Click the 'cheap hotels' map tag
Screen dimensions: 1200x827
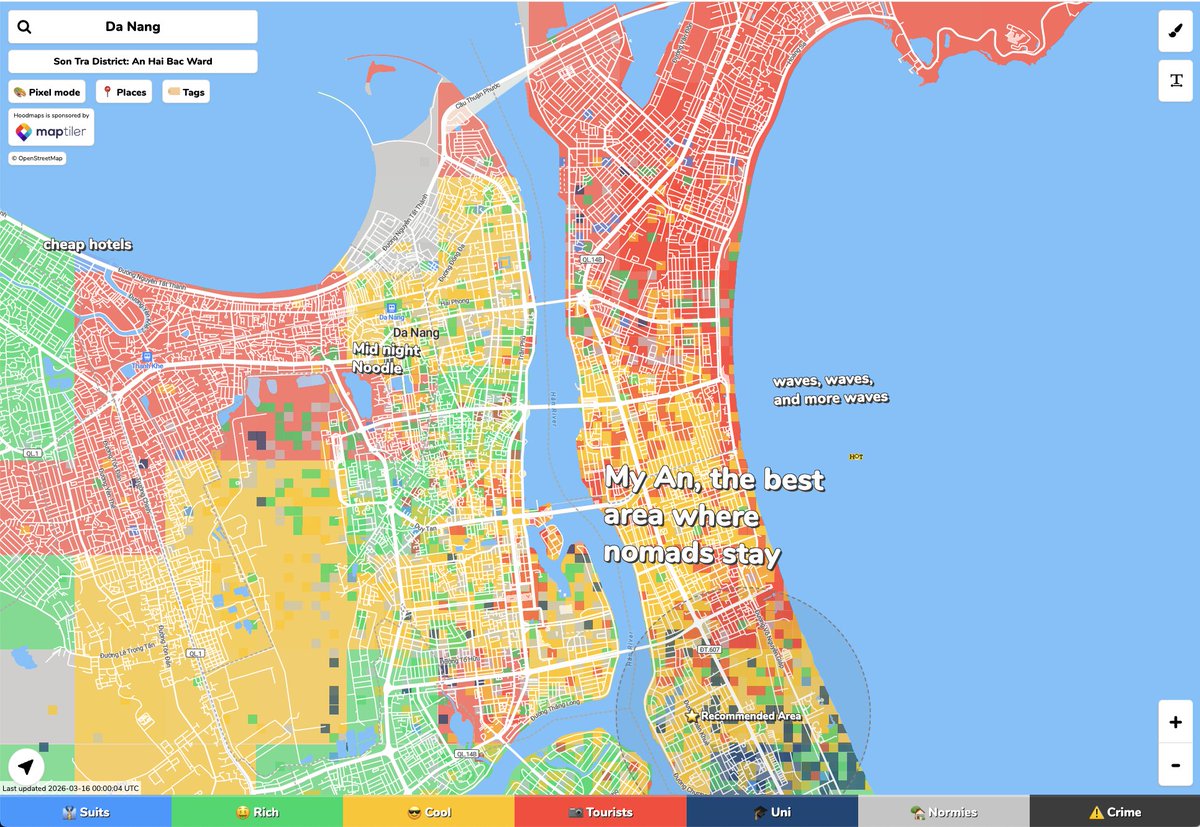coord(87,245)
